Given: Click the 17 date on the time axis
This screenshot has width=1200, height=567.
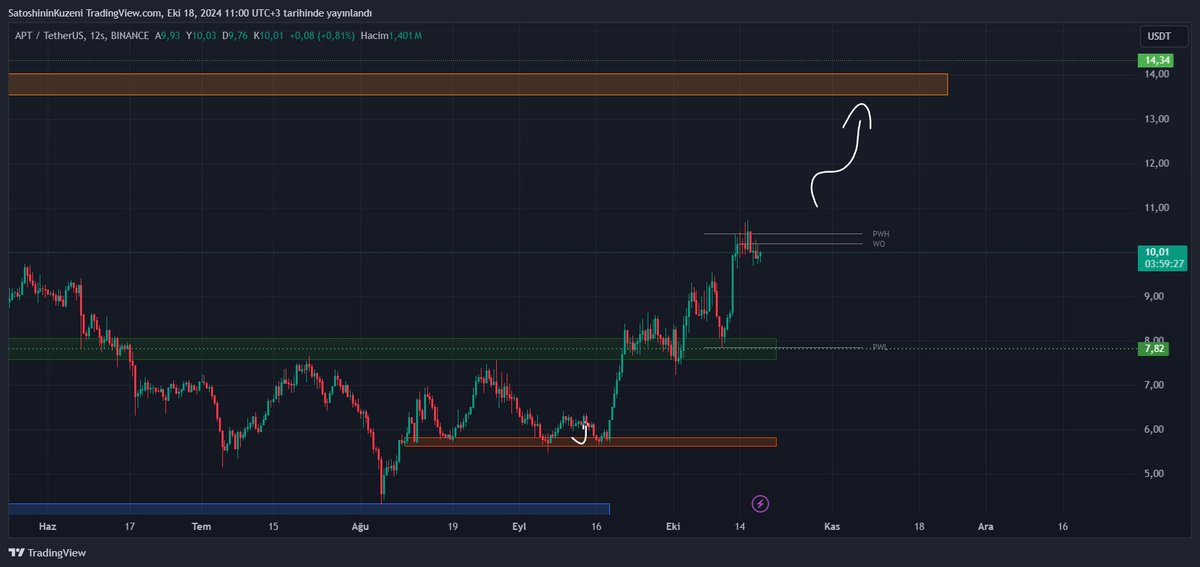Looking at the screenshot, I should coord(130,526).
